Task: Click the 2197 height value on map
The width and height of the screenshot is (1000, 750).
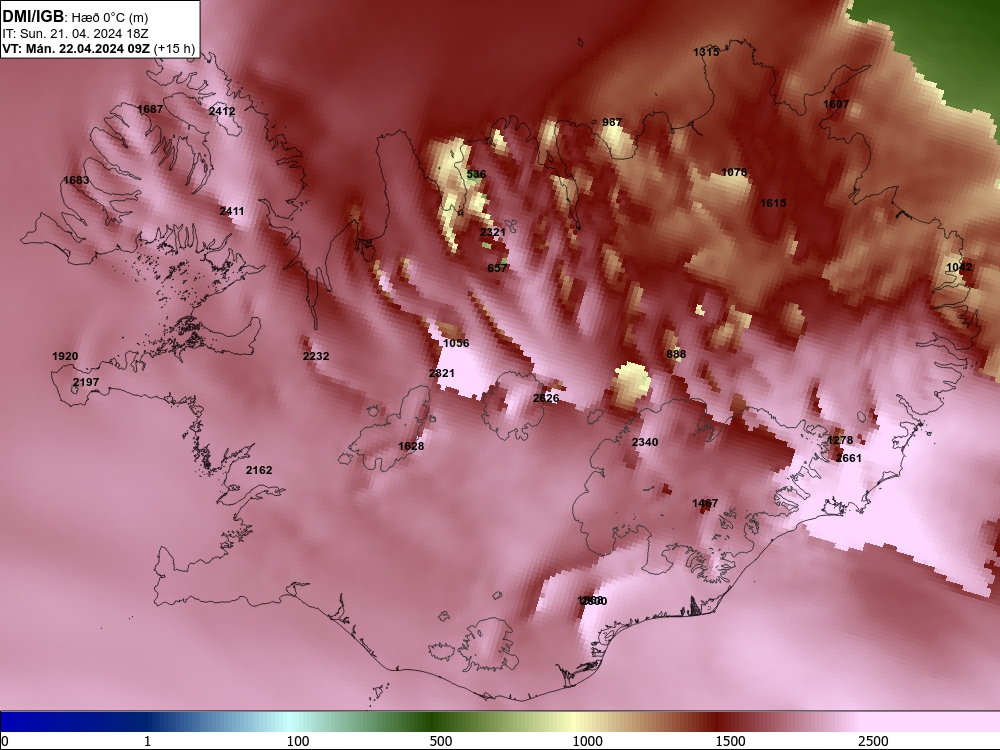Action: 86,383
